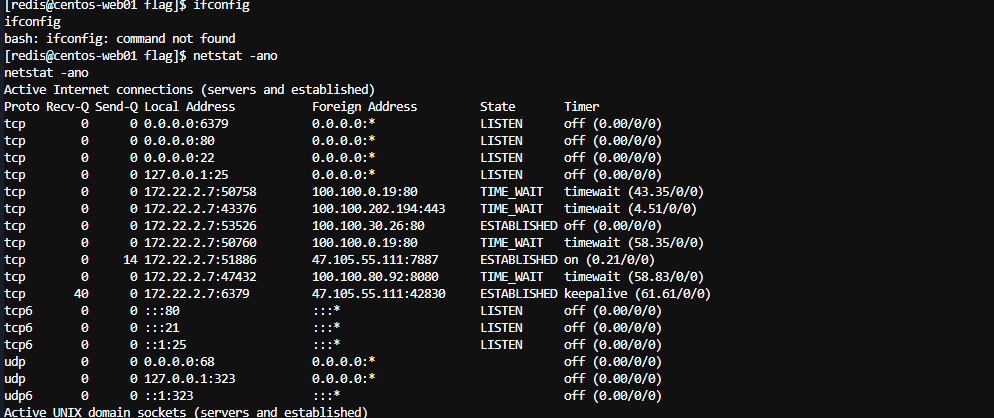994x418 pixels.
Task: Click foreign address 47.105.55.111:7887
Action: pos(375,260)
